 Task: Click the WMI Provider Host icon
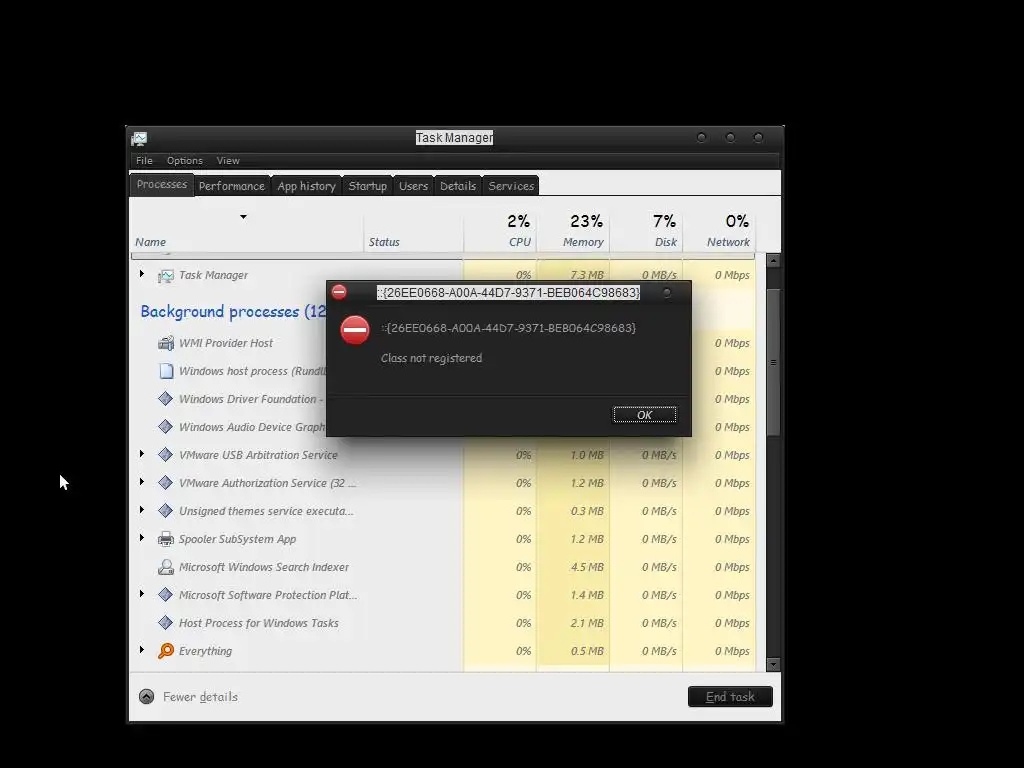coord(166,344)
